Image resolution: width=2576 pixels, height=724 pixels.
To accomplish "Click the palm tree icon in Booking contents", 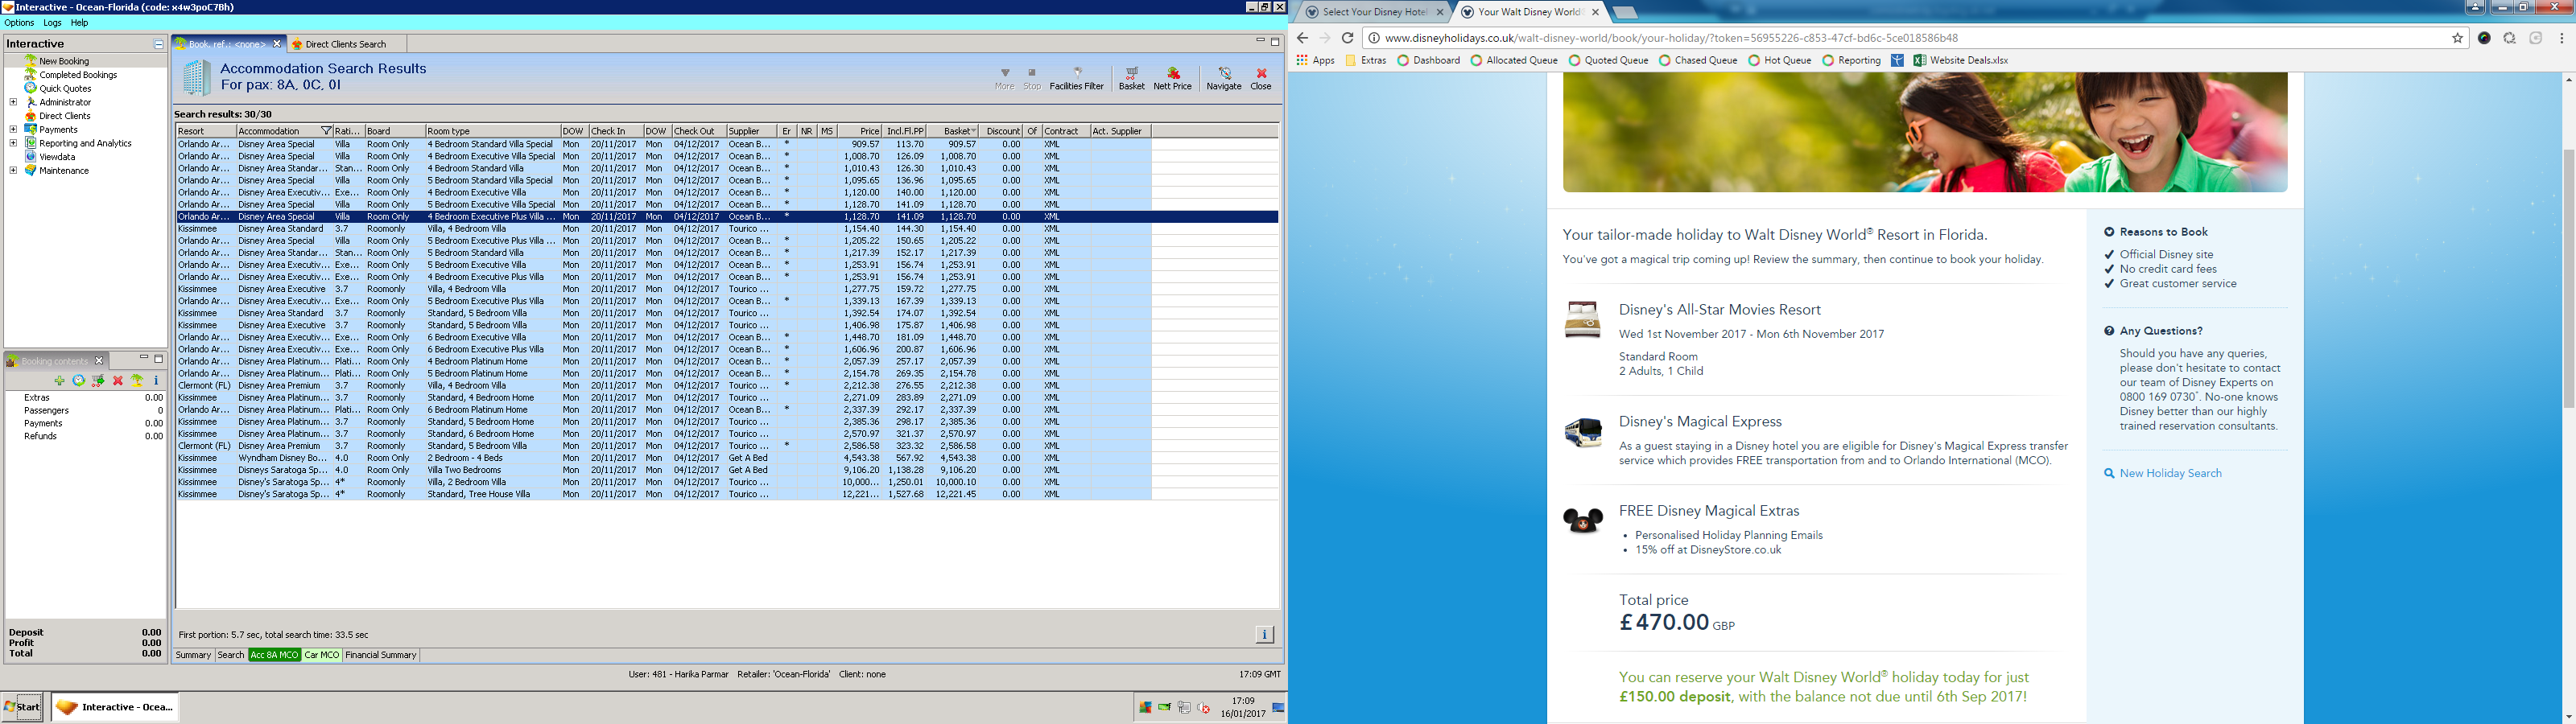I will [137, 381].
